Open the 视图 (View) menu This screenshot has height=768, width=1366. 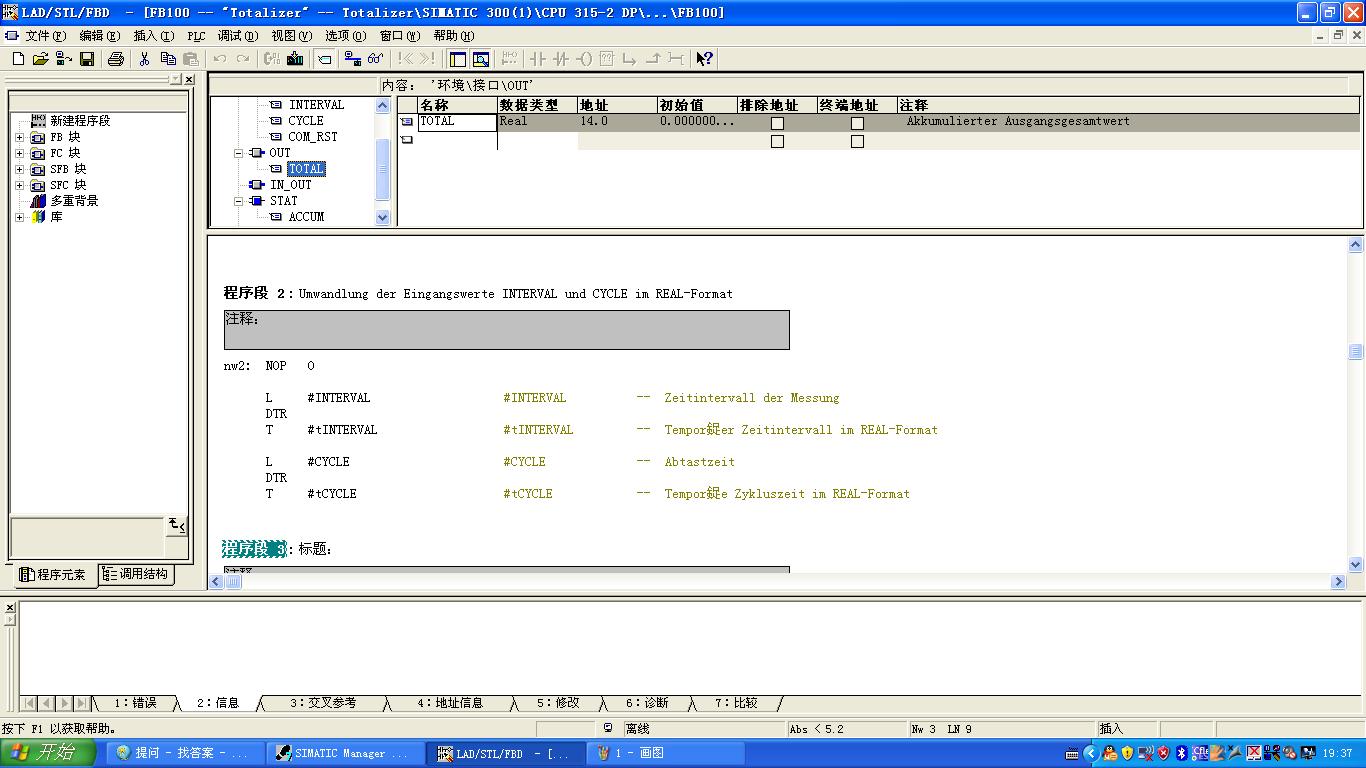[x=292, y=36]
